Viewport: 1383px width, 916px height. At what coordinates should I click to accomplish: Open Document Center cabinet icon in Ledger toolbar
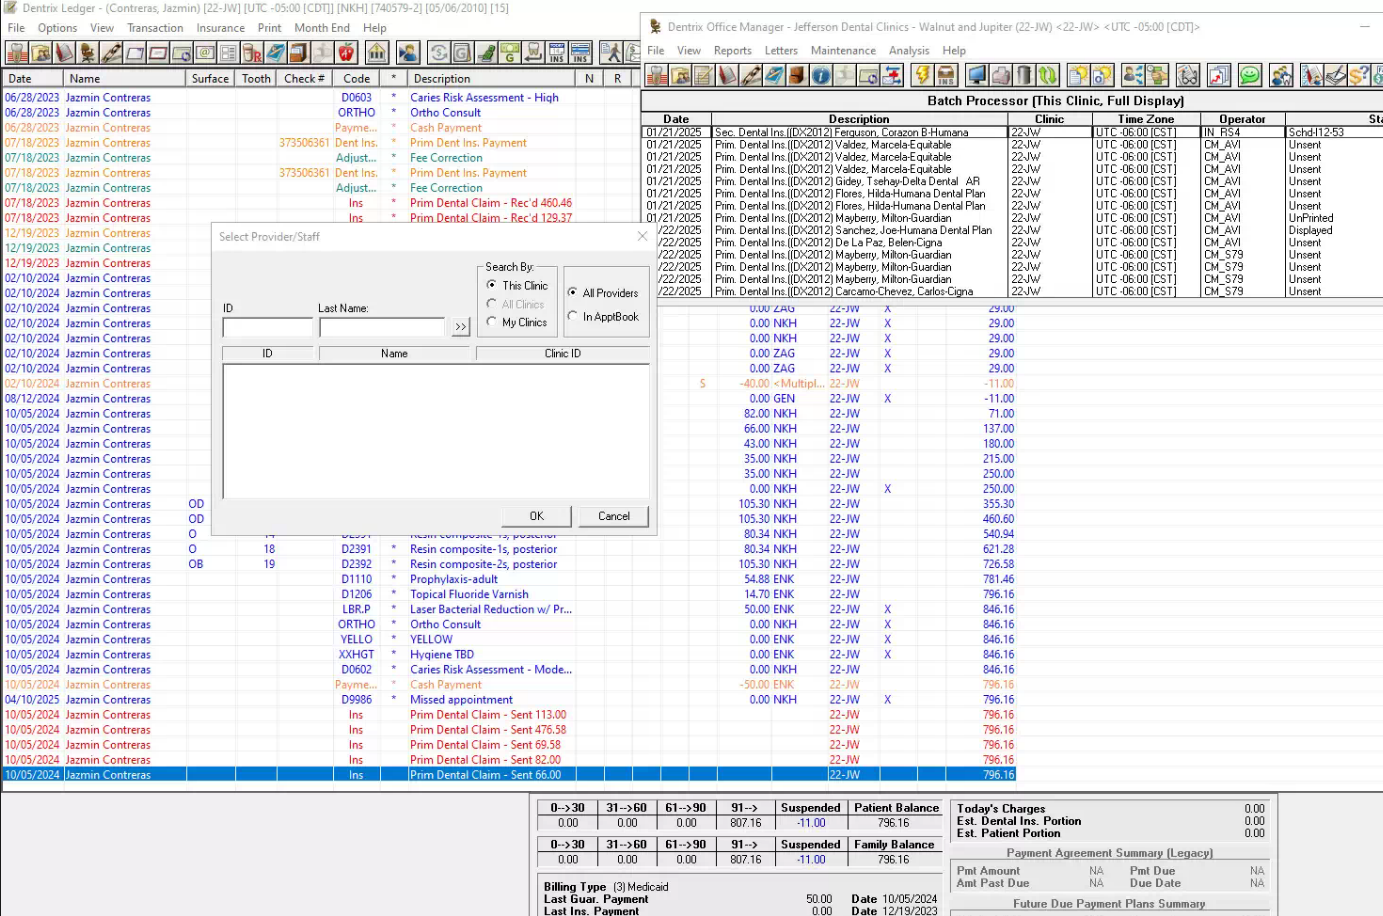(300, 52)
